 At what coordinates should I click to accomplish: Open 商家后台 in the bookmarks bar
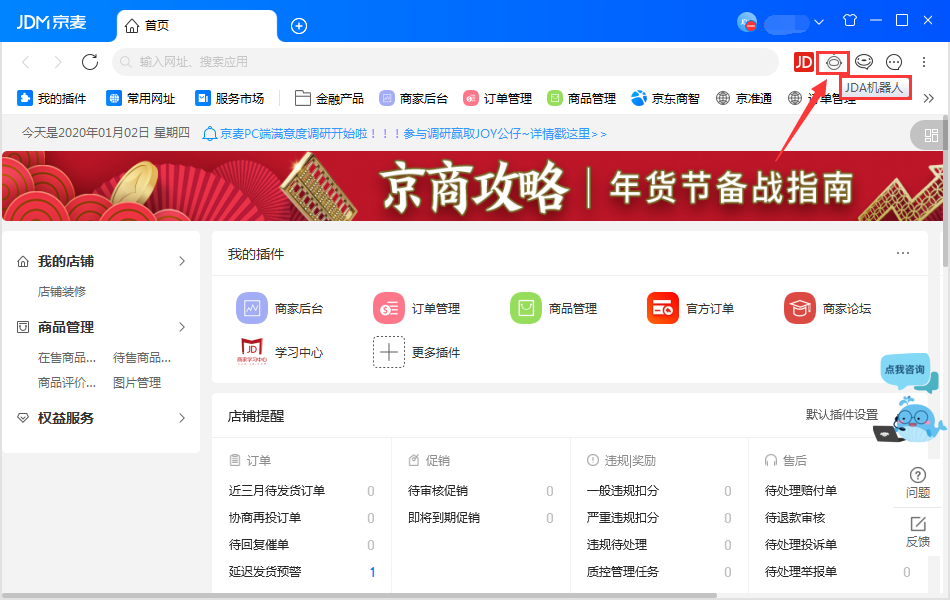pos(413,98)
